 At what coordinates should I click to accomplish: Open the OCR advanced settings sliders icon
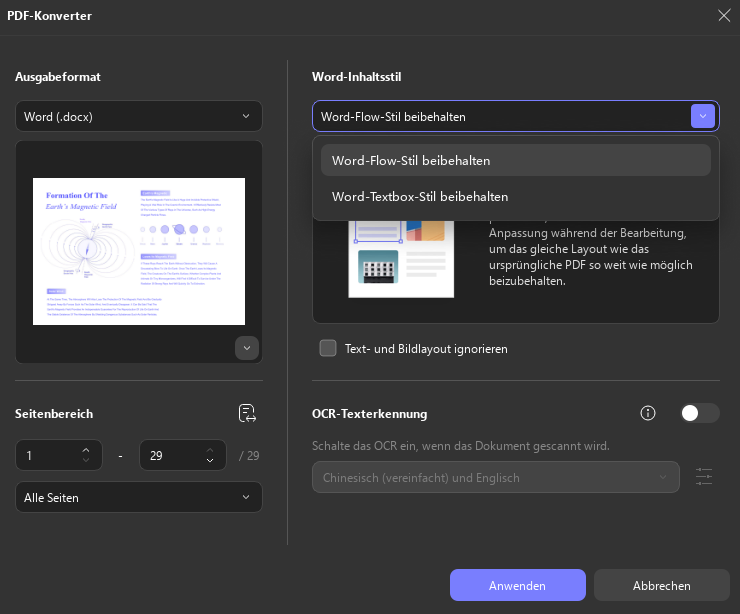[x=704, y=477]
